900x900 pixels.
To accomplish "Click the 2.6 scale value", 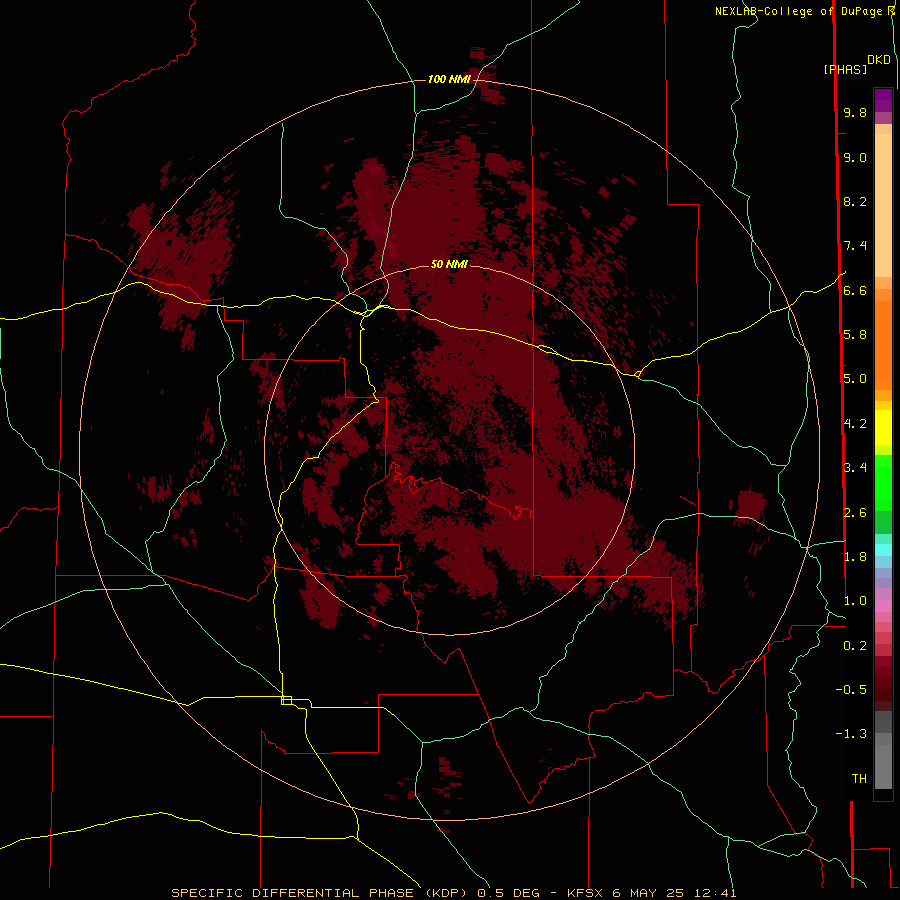I will [x=855, y=513].
